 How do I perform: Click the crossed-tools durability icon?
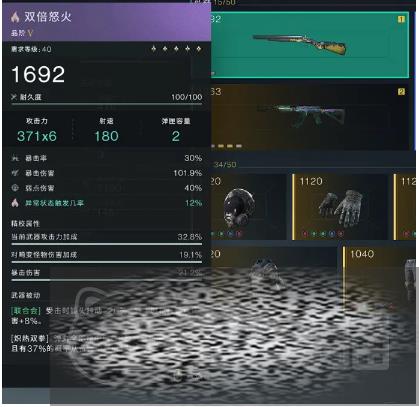tap(14, 97)
